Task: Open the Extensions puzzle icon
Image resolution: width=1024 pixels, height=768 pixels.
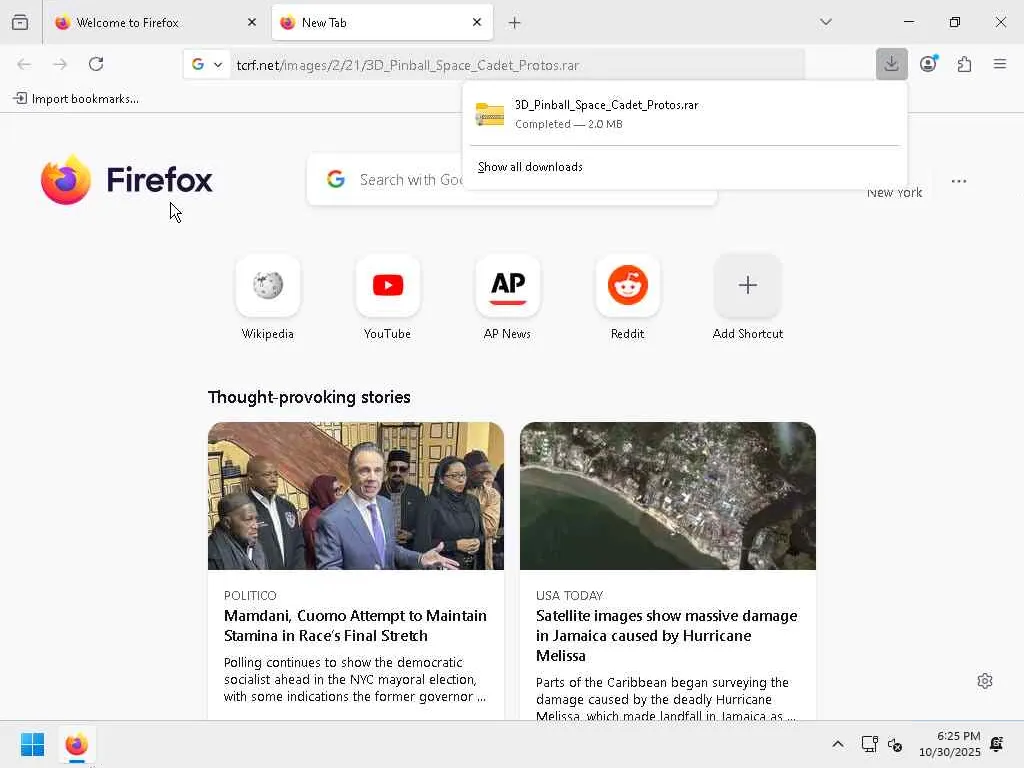Action: 964,64
